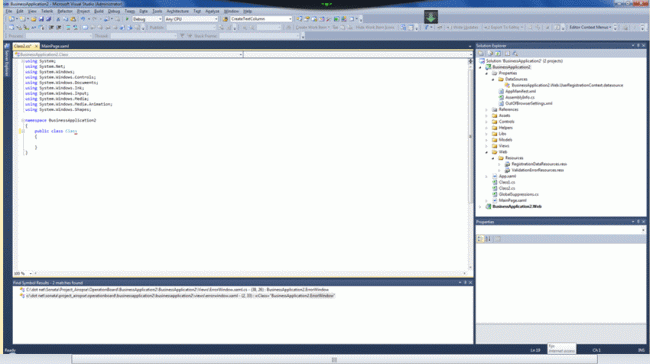The image size is (650, 364).
Task: Click the Paste toolbar icon
Action: pyautogui.click(x=73, y=19)
